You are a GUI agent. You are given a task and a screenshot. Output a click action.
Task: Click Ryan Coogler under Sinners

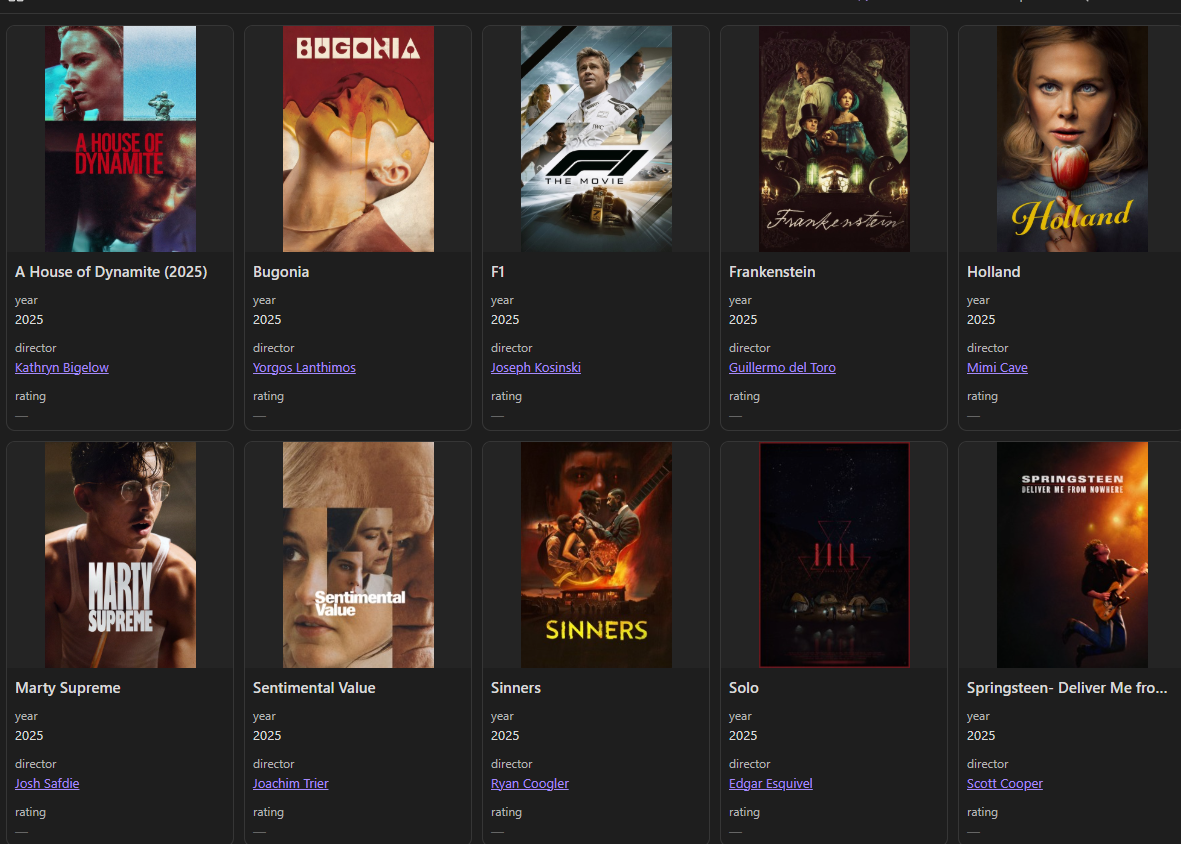(529, 783)
